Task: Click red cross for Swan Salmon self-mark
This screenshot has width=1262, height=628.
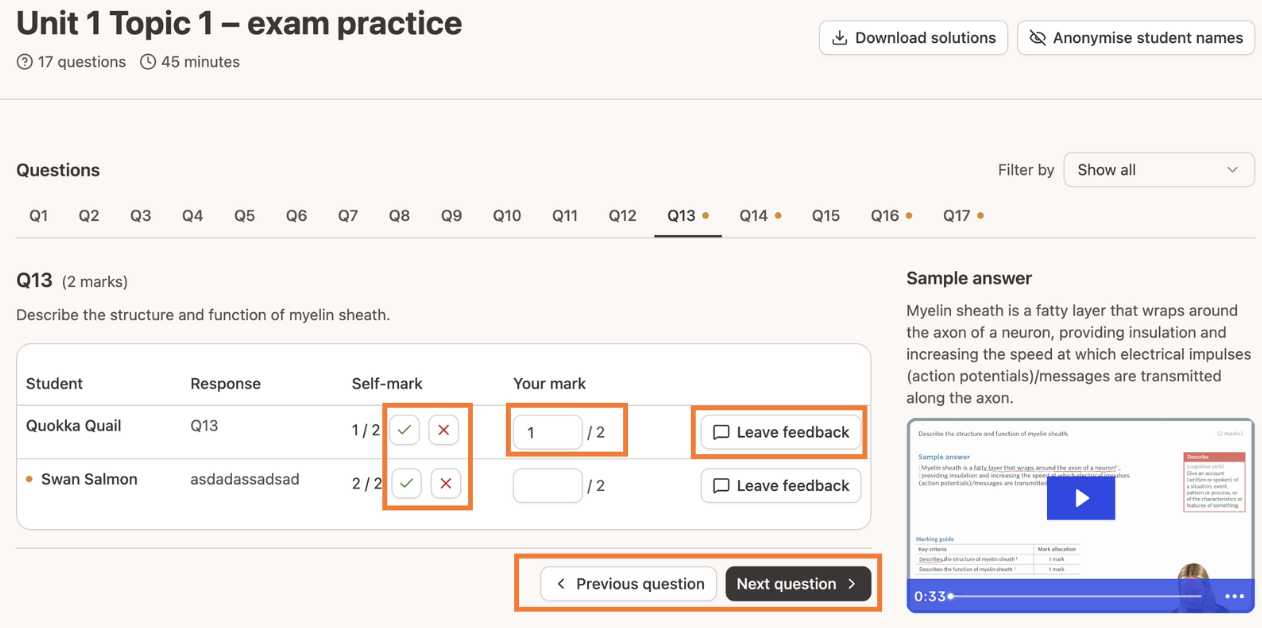Action: click(446, 484)
